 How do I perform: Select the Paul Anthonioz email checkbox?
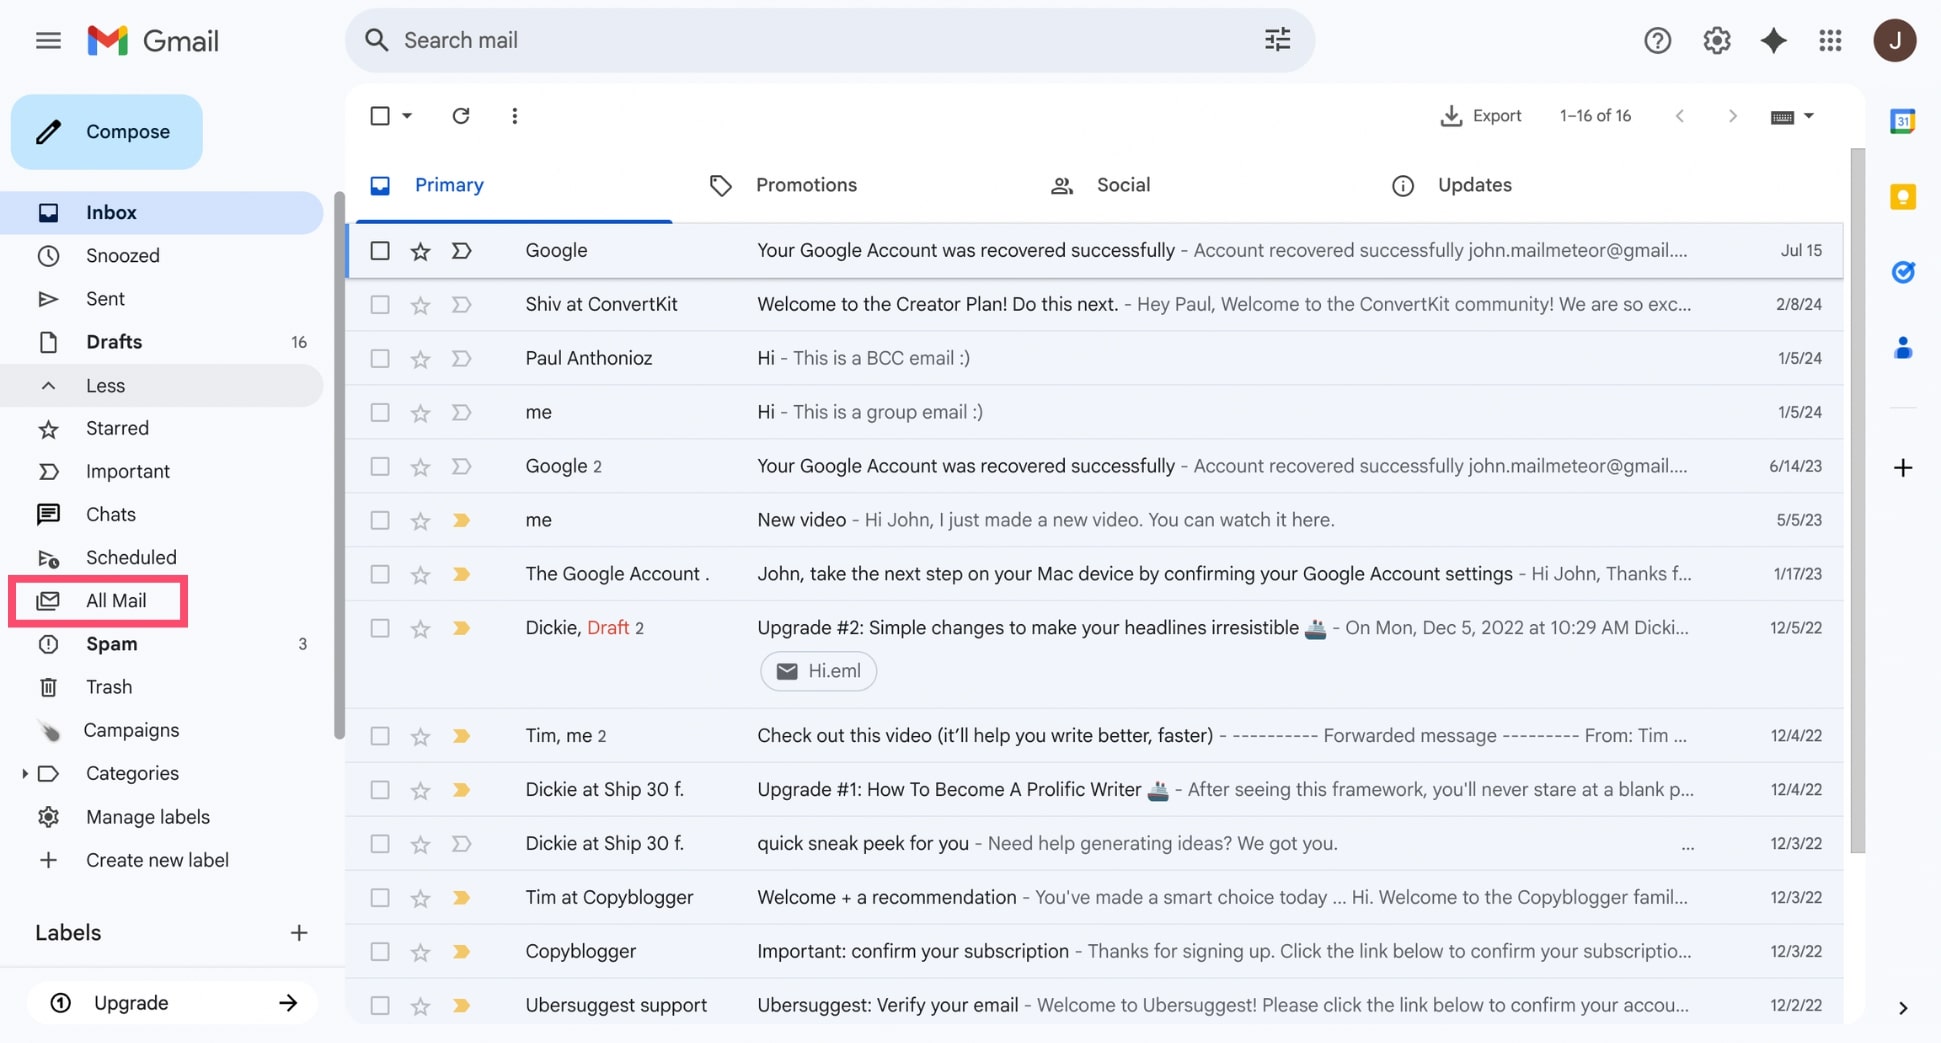(x=380, y=358)
